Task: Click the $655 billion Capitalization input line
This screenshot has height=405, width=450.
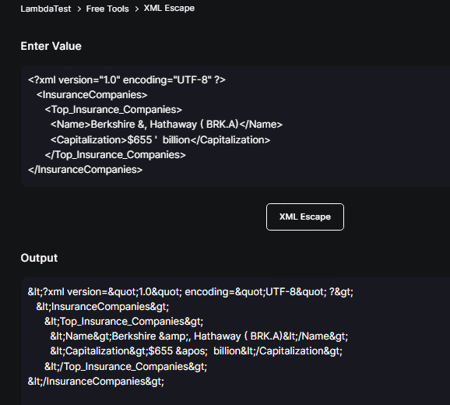Action: click(160, 140)
